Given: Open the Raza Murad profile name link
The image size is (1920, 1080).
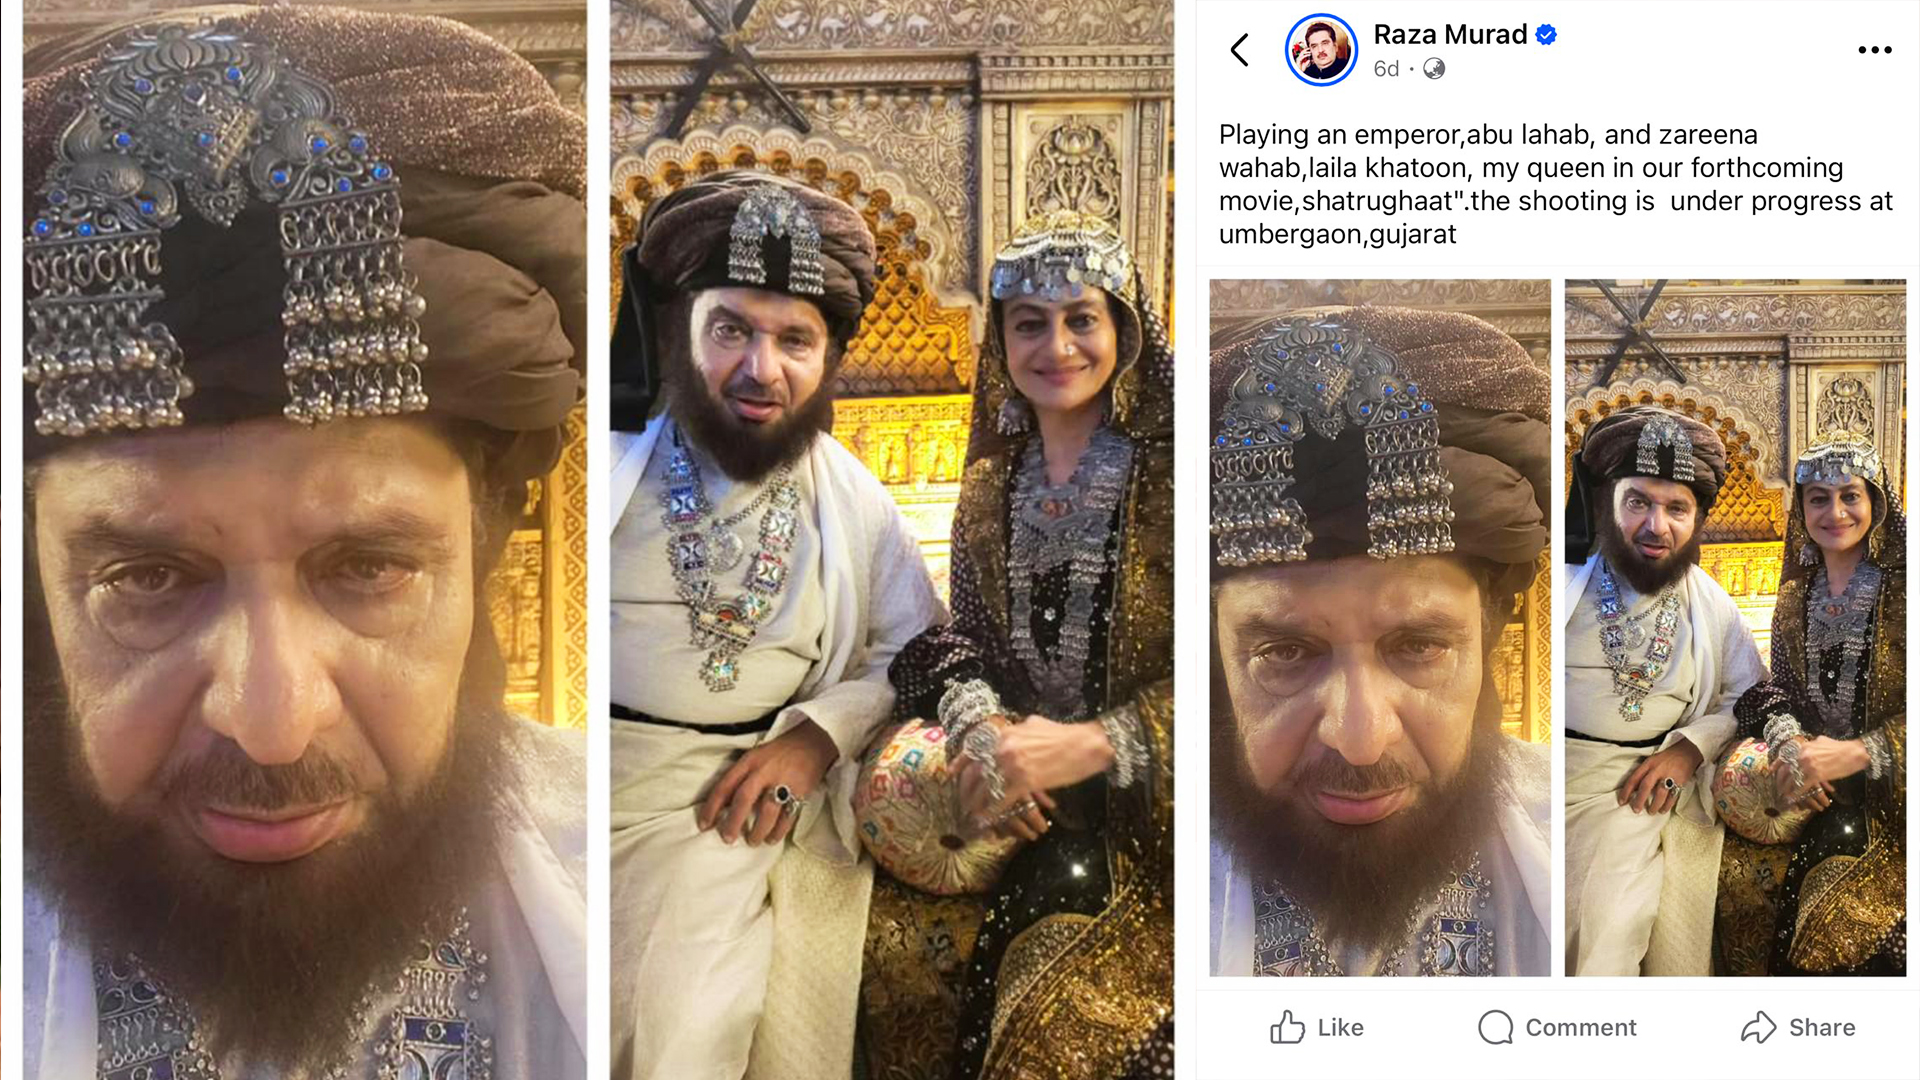Looking at the screenshot, I should [x=1450, y=35].
